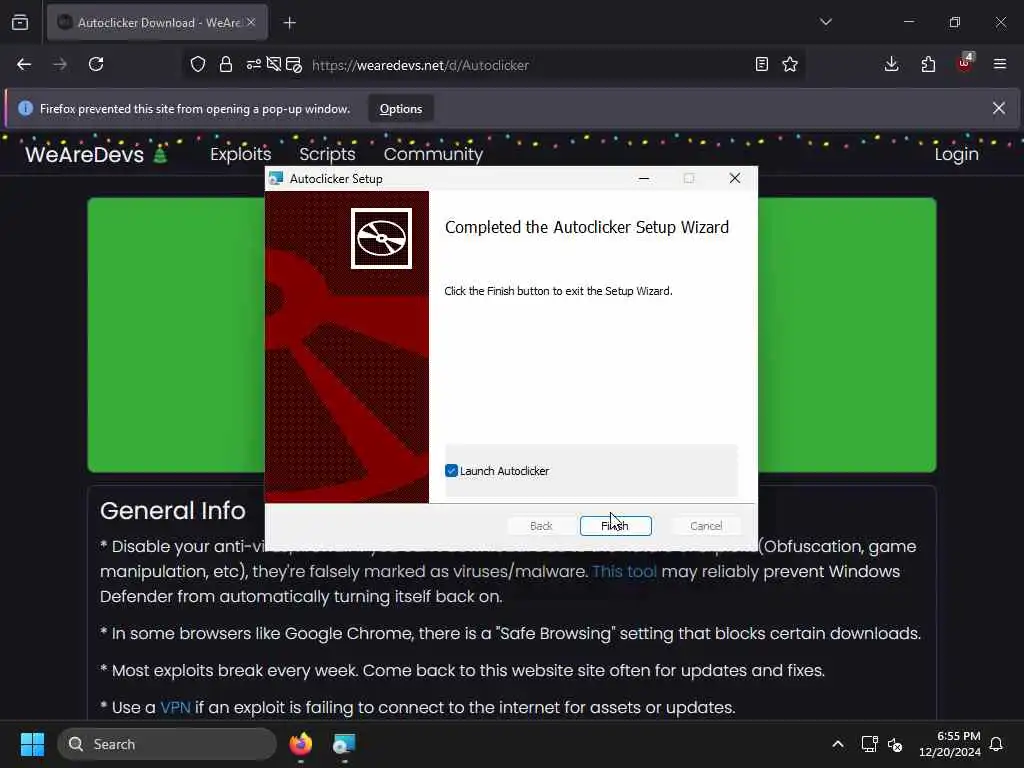
Task: Open the Firefox View icon
Action: coord(20,22)
